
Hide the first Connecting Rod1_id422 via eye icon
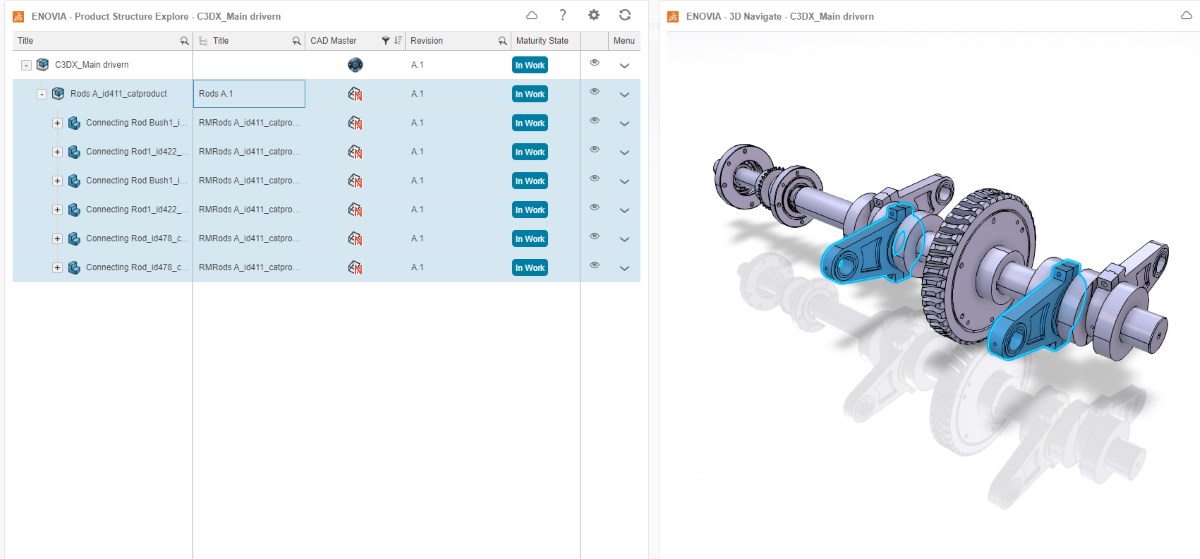(594, 149)
